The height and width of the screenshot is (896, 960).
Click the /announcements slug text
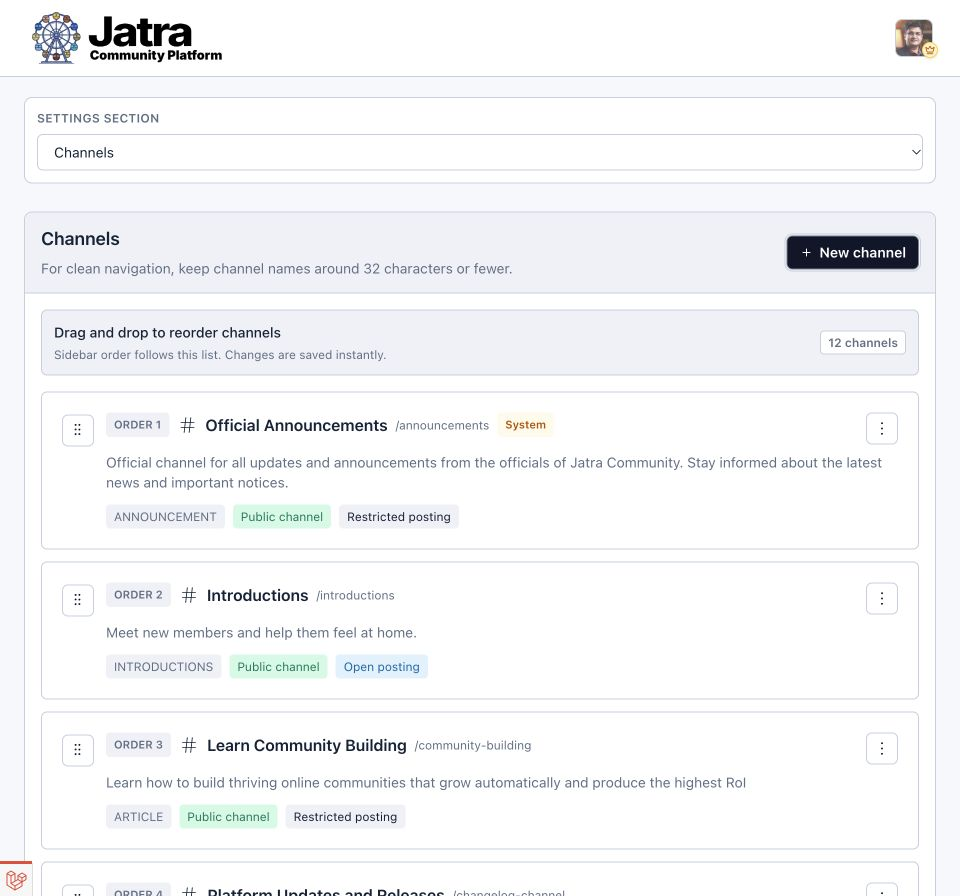442,426
